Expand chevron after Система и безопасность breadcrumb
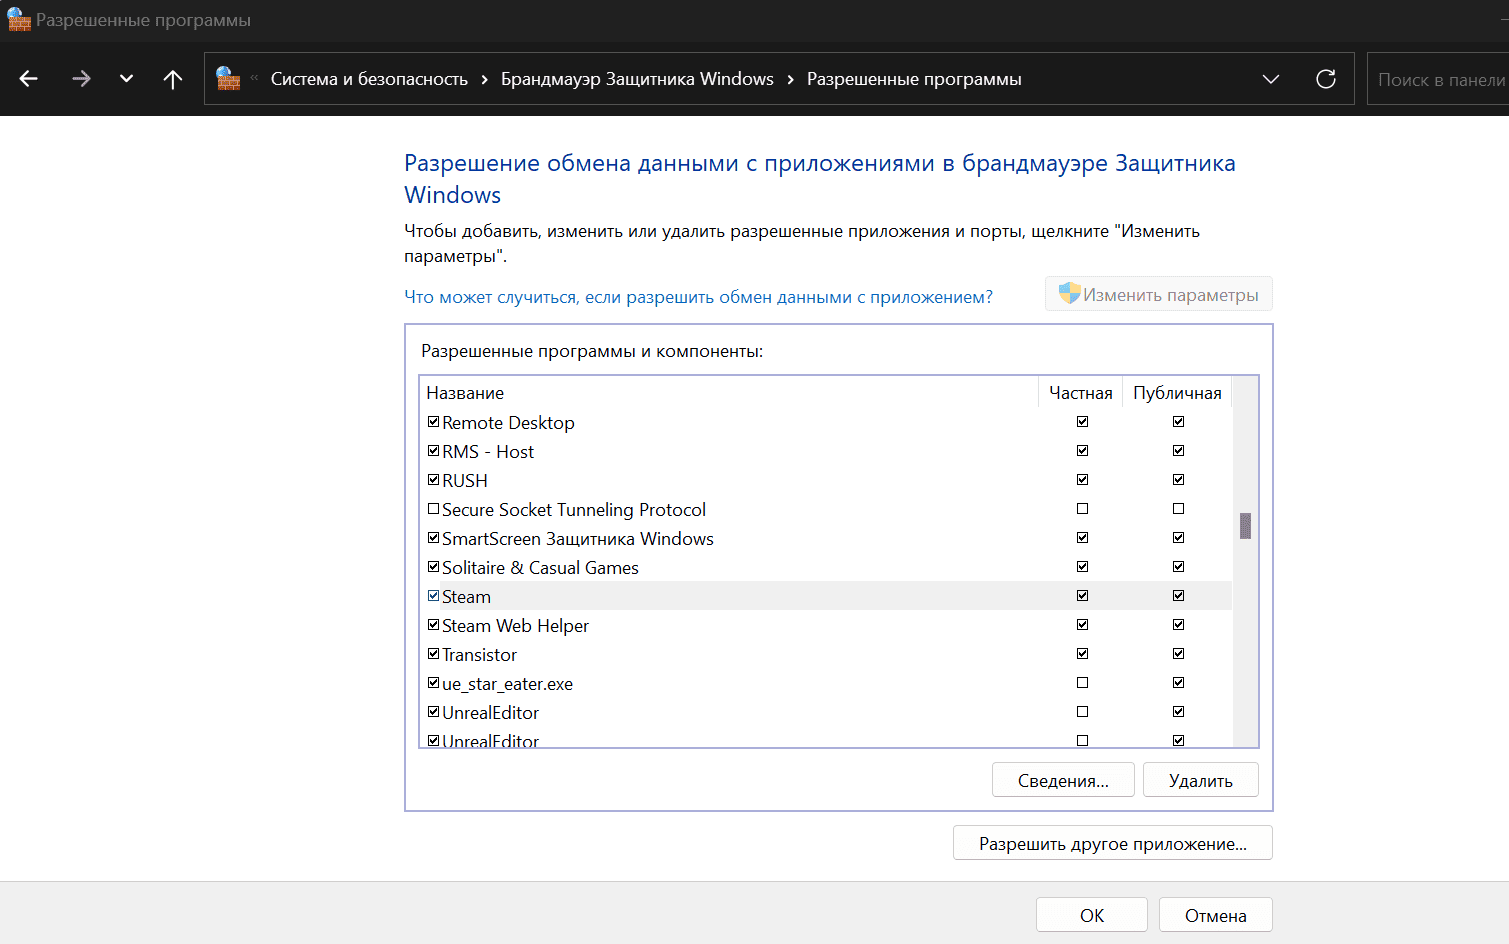The image size is (1509, 944). click(485, 79)
